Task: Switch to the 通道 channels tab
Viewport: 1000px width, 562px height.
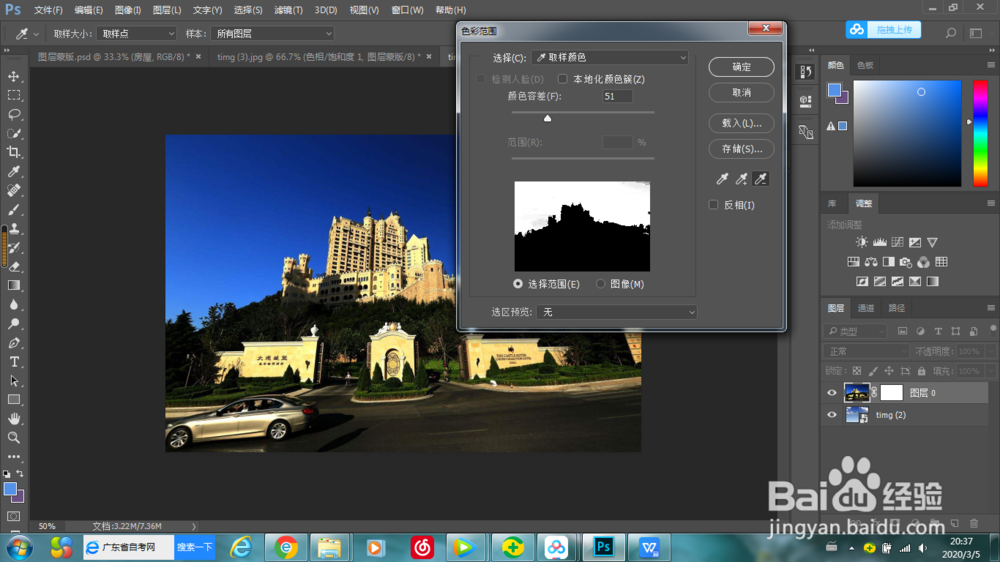Action: (x=865, y=308)
